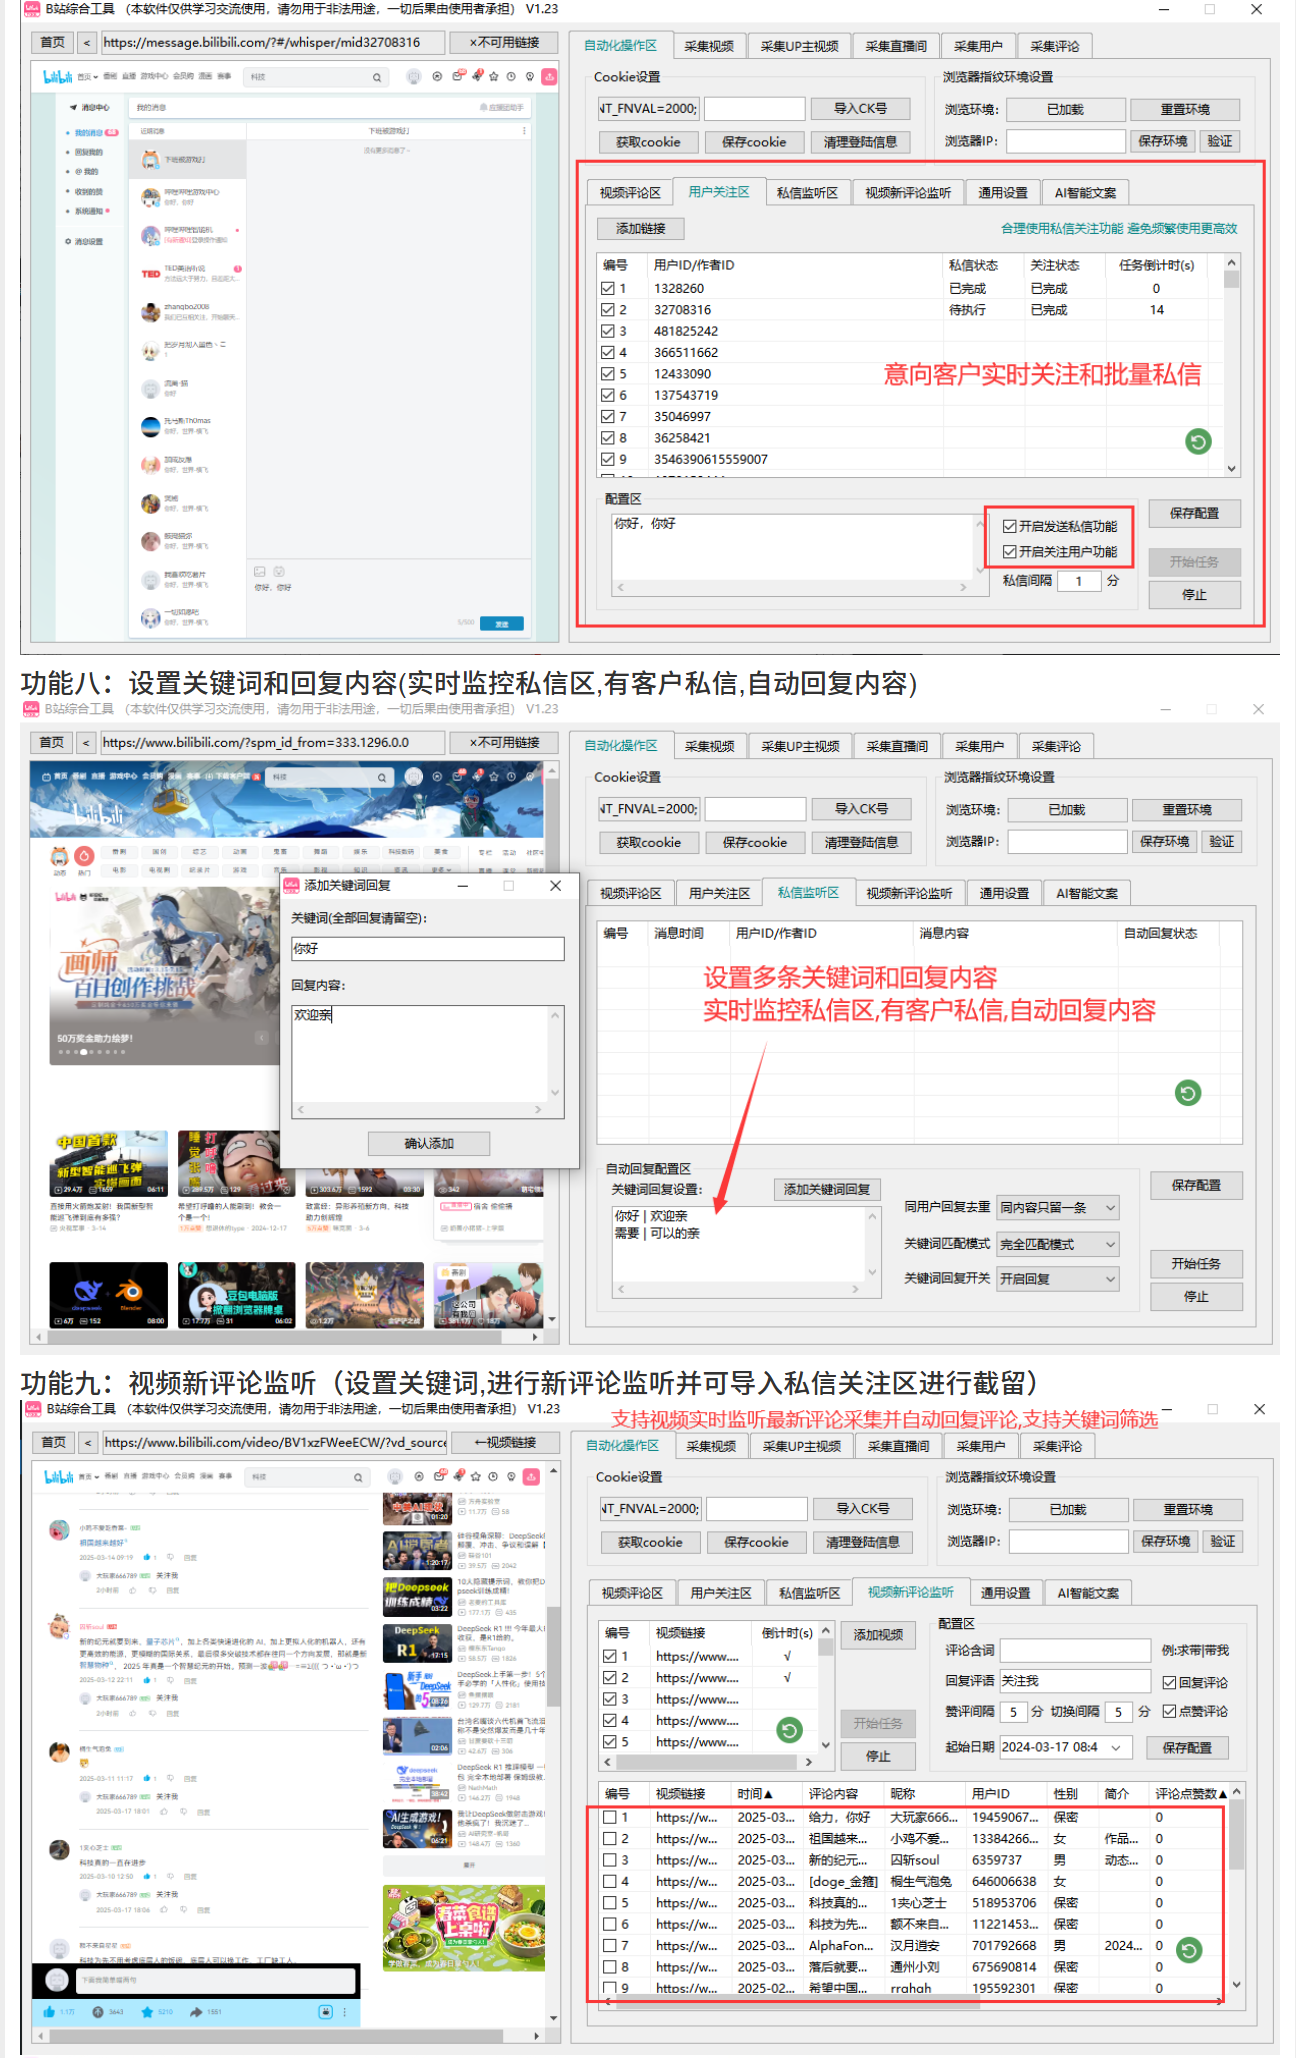The image size is (1296, 2058).
Task: Open 关键词回复开关 dropdown
Action: [1058, 1278]
